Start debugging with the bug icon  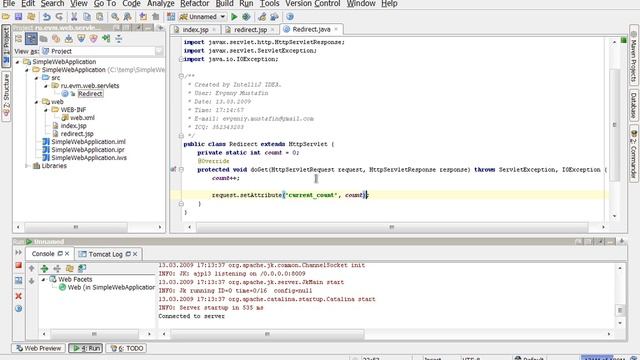pyautogui.click(x=246, y=17)
